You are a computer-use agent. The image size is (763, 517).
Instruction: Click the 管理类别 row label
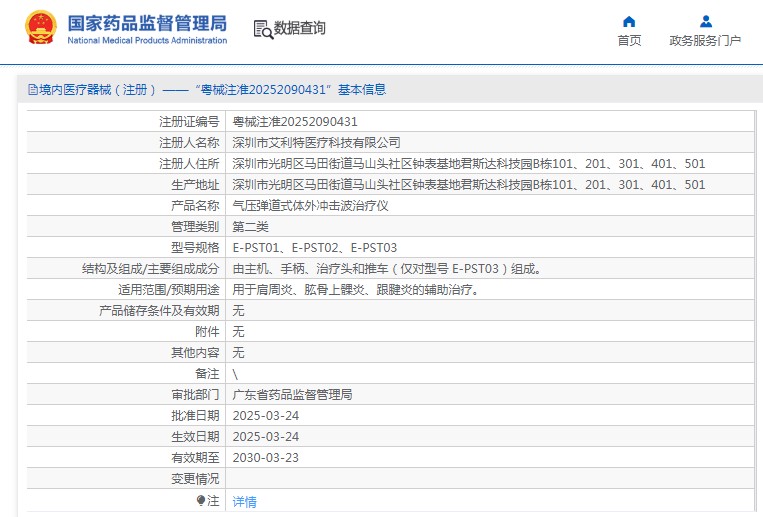point(195,226)
